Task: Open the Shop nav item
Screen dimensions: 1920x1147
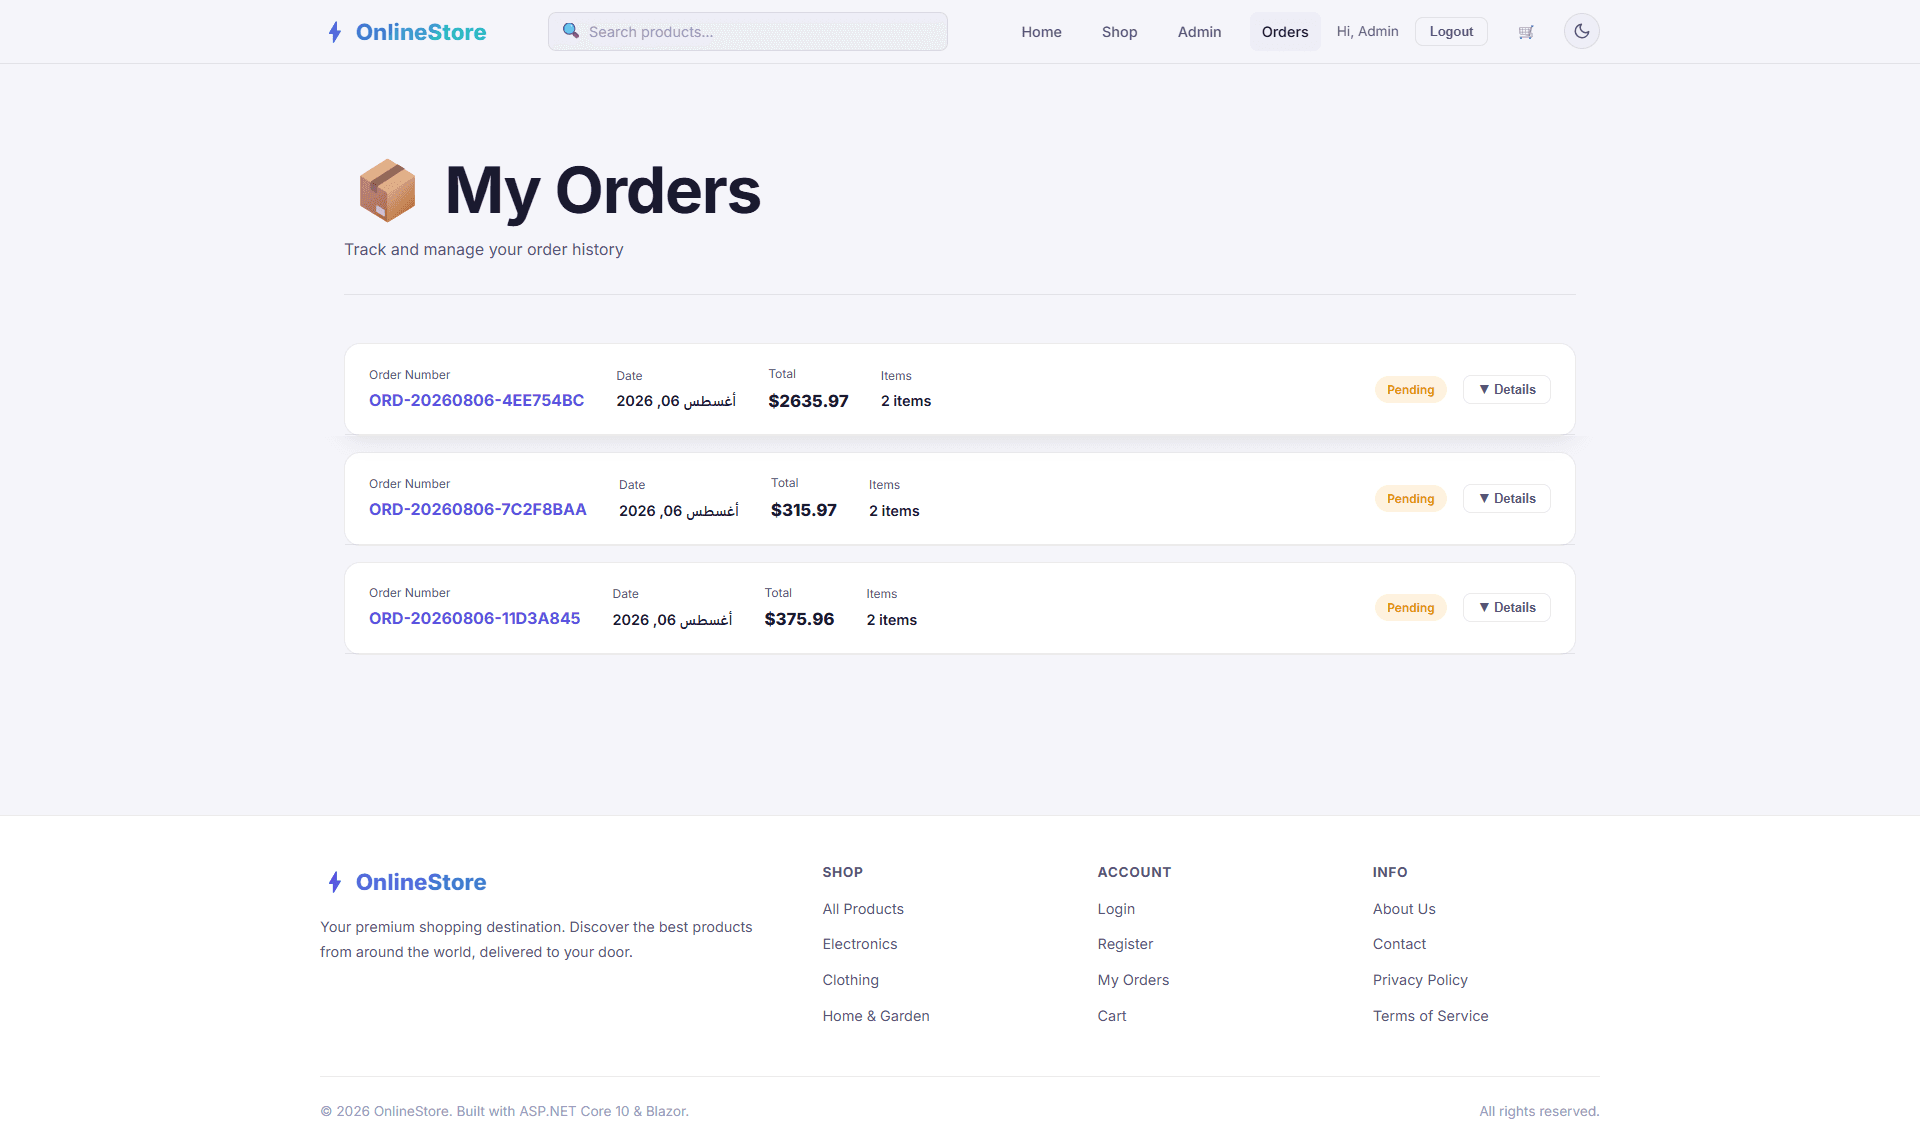Action: click(x=1119, y=32)
